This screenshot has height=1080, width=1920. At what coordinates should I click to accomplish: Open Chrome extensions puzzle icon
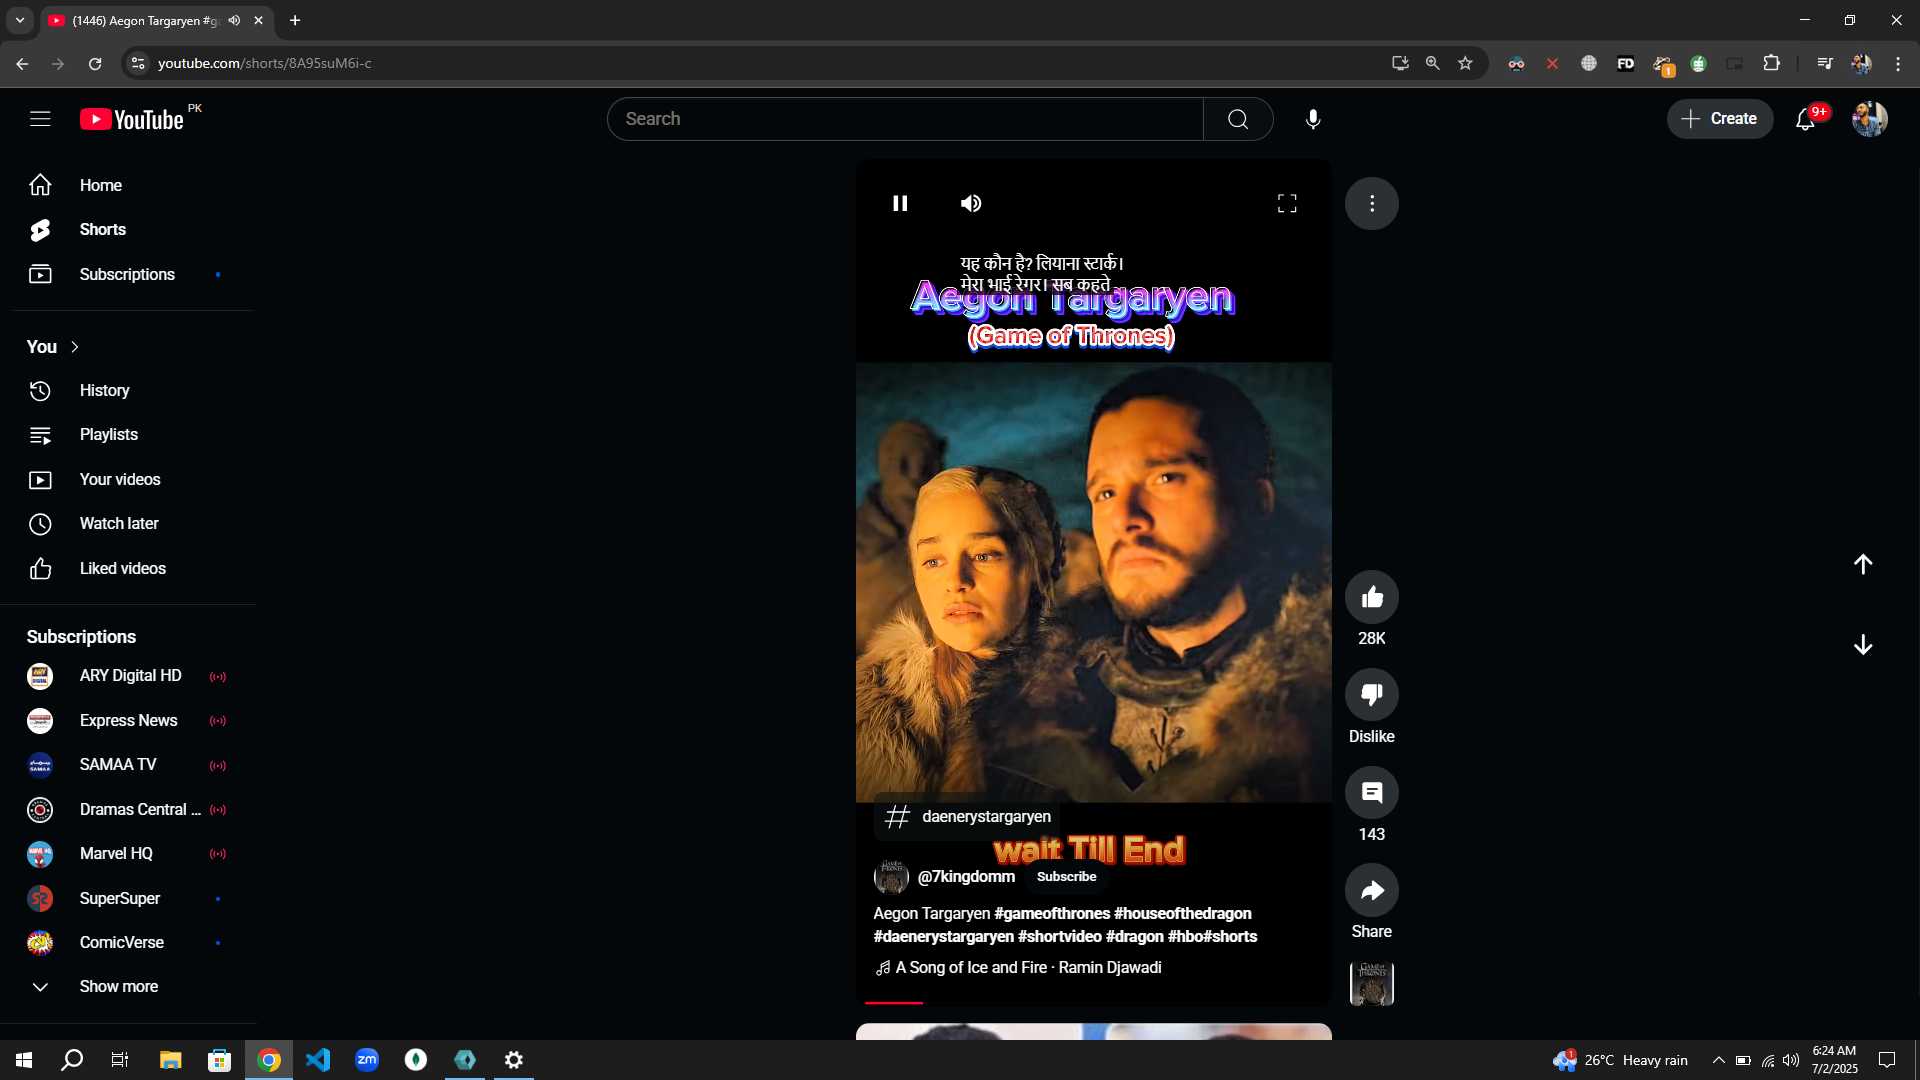1771,63
